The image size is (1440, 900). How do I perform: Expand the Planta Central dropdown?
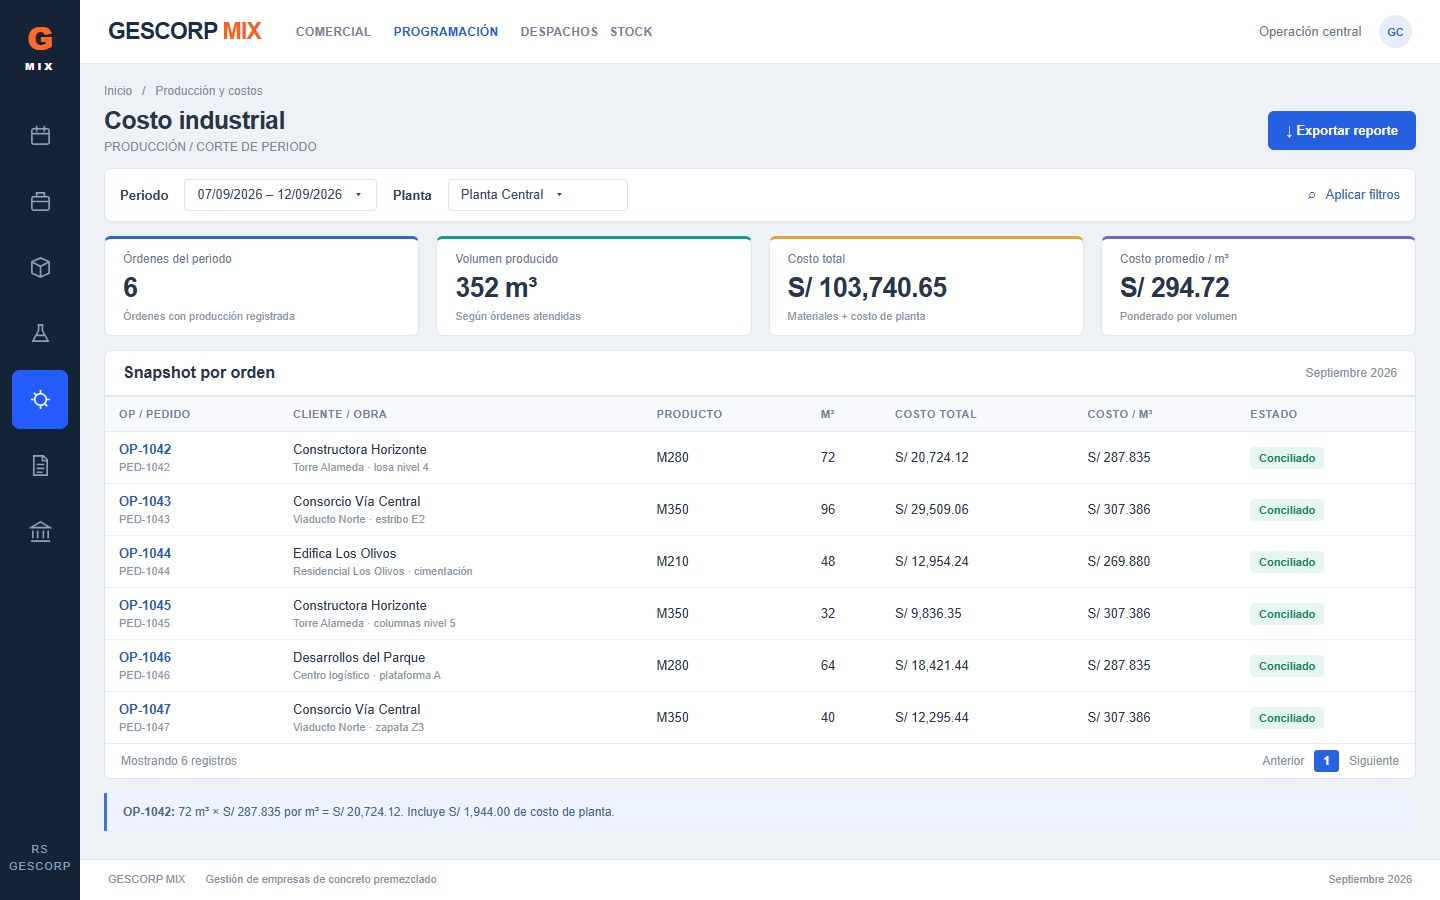tap(538, 195)
